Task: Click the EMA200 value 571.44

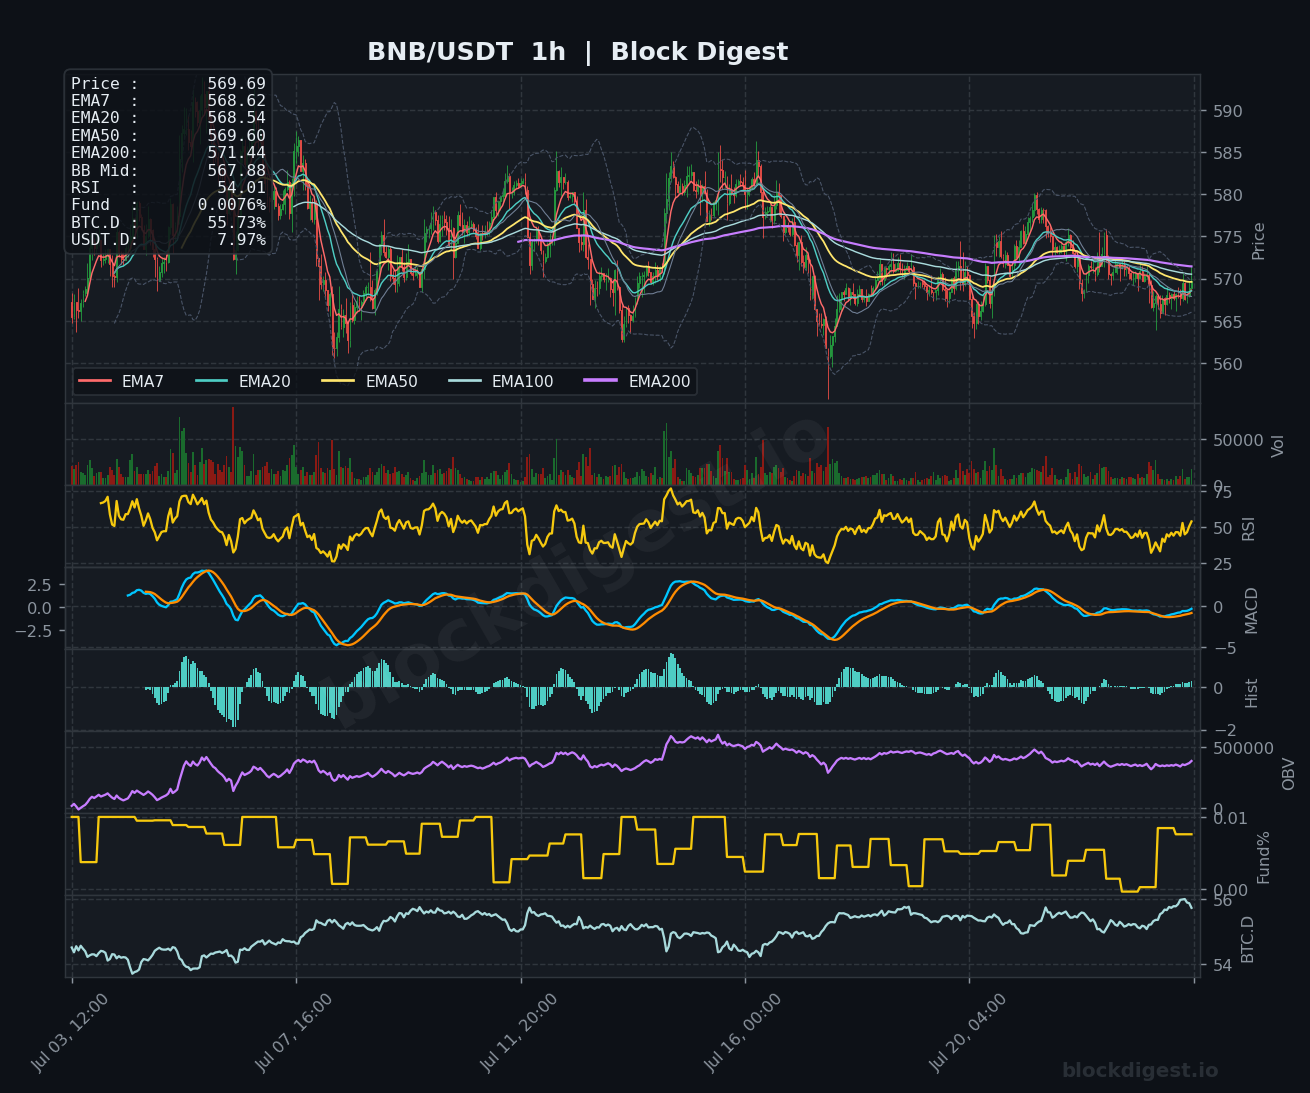Action: click(x=237, y=153)
